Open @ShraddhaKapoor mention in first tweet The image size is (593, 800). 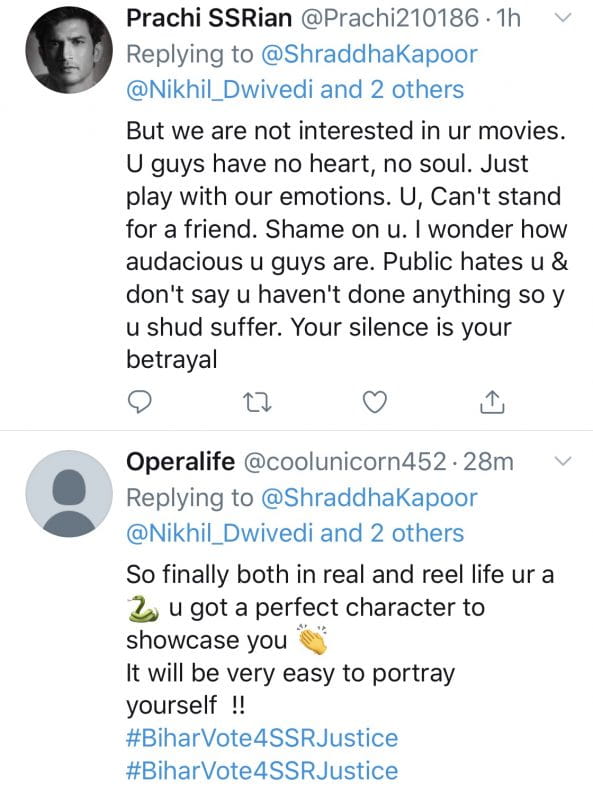[369, 55]
